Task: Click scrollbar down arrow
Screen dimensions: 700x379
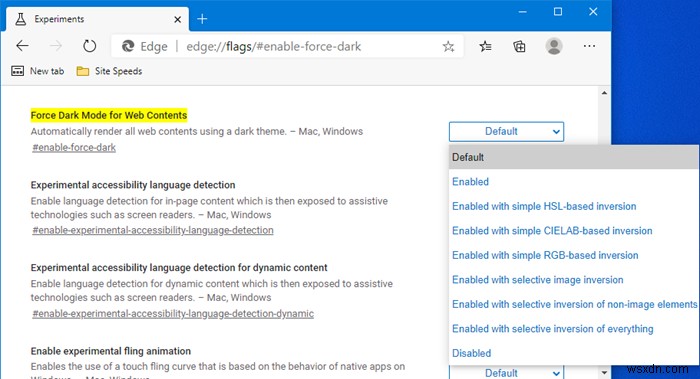Action: tap(604, 372)
